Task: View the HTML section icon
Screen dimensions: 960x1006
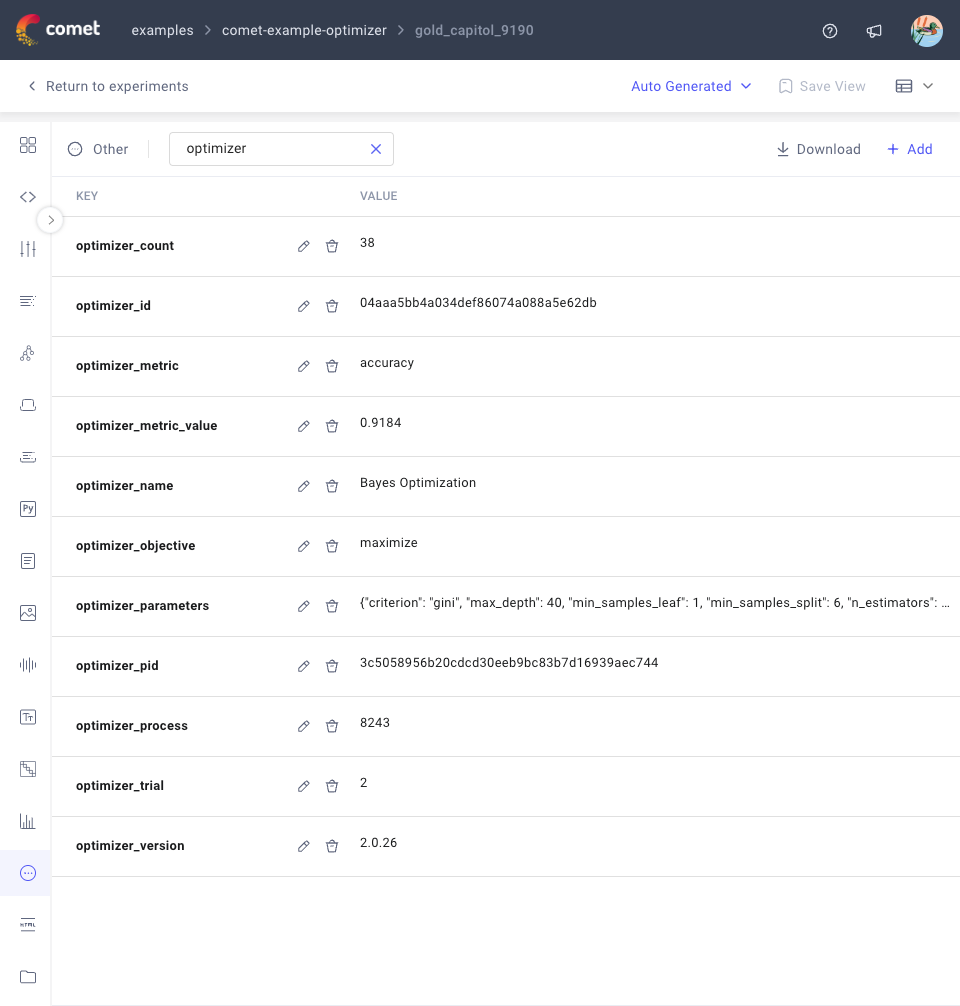Action: [x=28, y=925]
